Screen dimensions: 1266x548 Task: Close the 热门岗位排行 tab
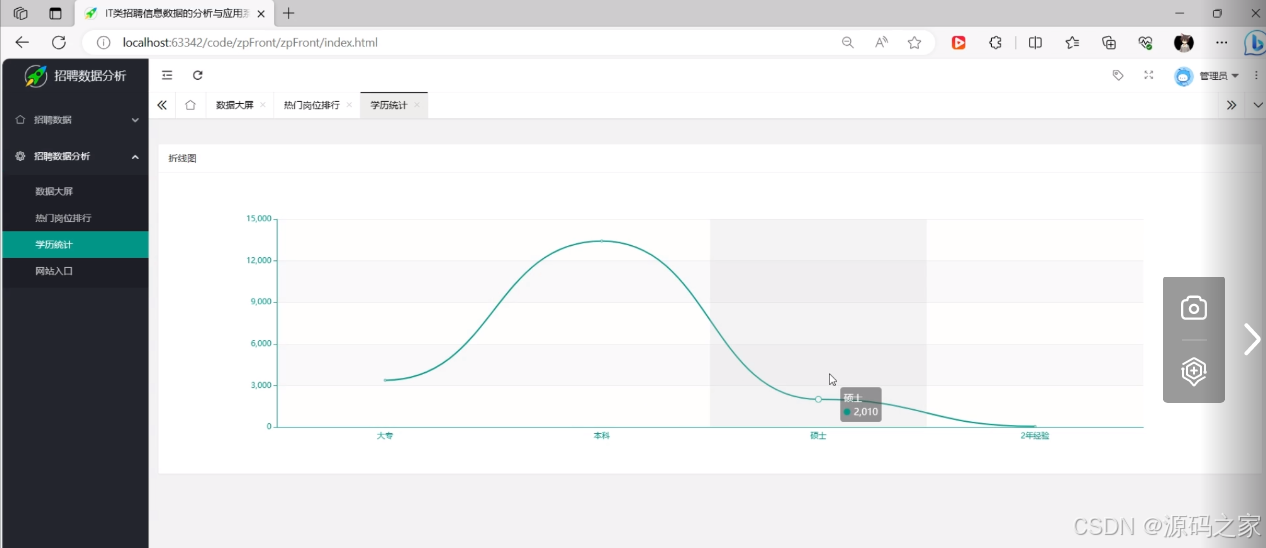(x=349, y=105)
